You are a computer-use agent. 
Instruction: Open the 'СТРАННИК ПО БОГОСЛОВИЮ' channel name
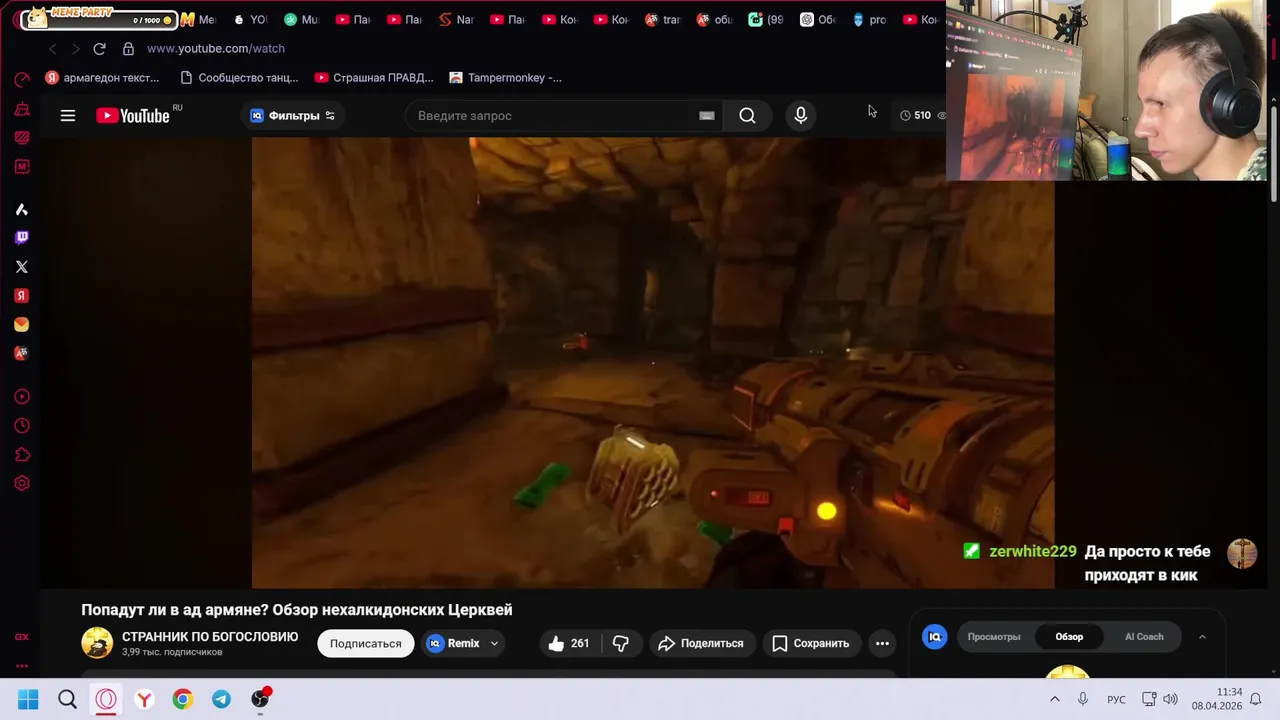[210, 637]
